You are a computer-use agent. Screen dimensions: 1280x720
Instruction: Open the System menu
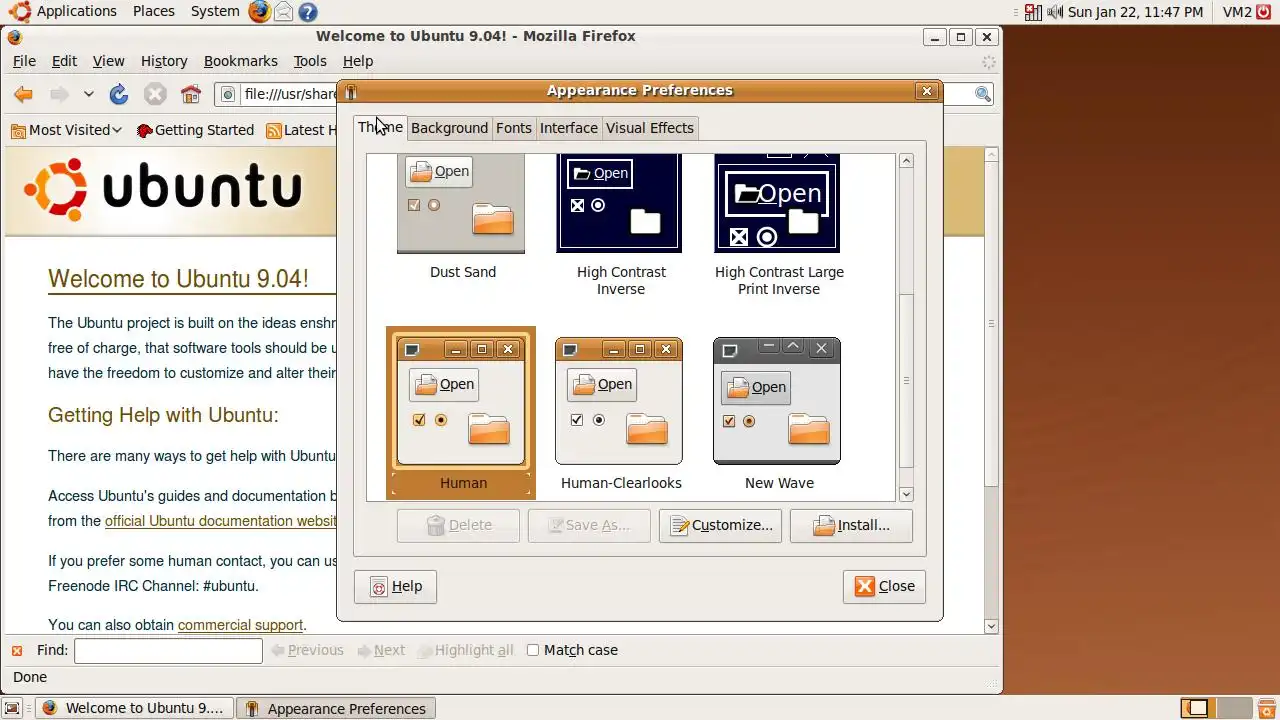(x=215, y=11)
